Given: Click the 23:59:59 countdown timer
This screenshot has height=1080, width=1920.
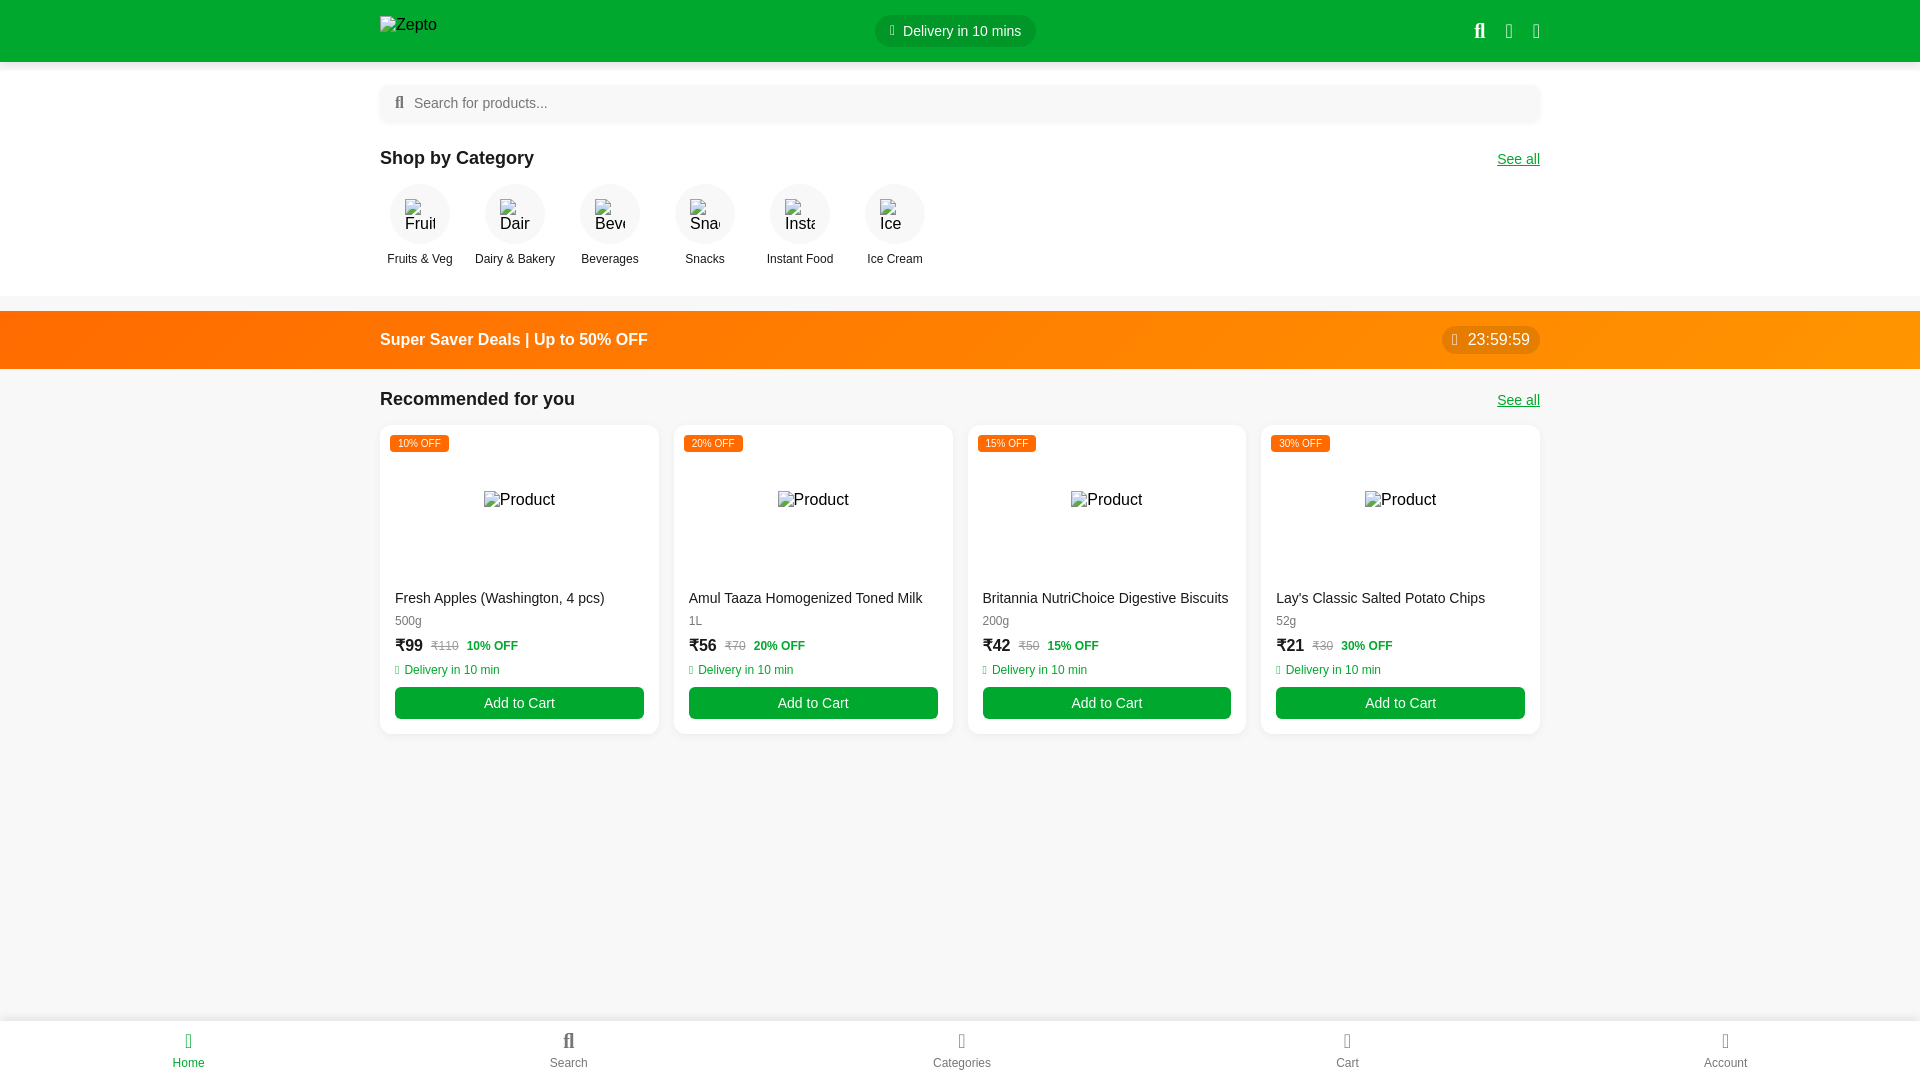Looking at the screenshot, I should tap(1490, 340).
